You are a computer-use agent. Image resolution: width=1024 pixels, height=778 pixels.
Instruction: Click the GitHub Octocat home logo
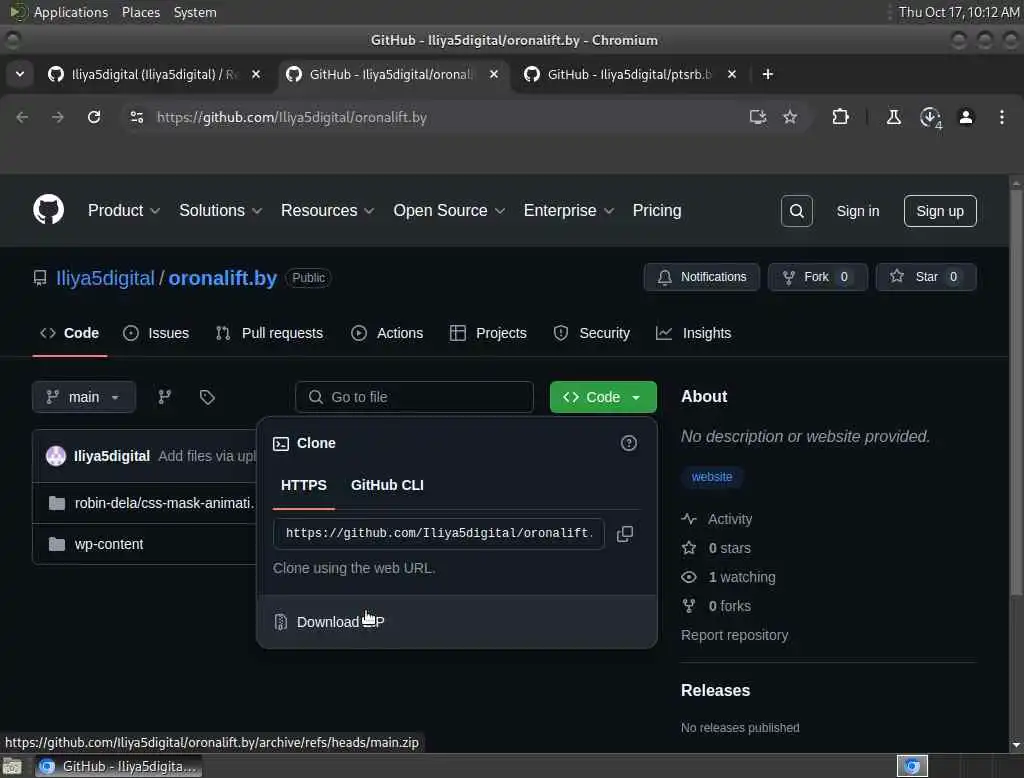[x=48, y=210]
